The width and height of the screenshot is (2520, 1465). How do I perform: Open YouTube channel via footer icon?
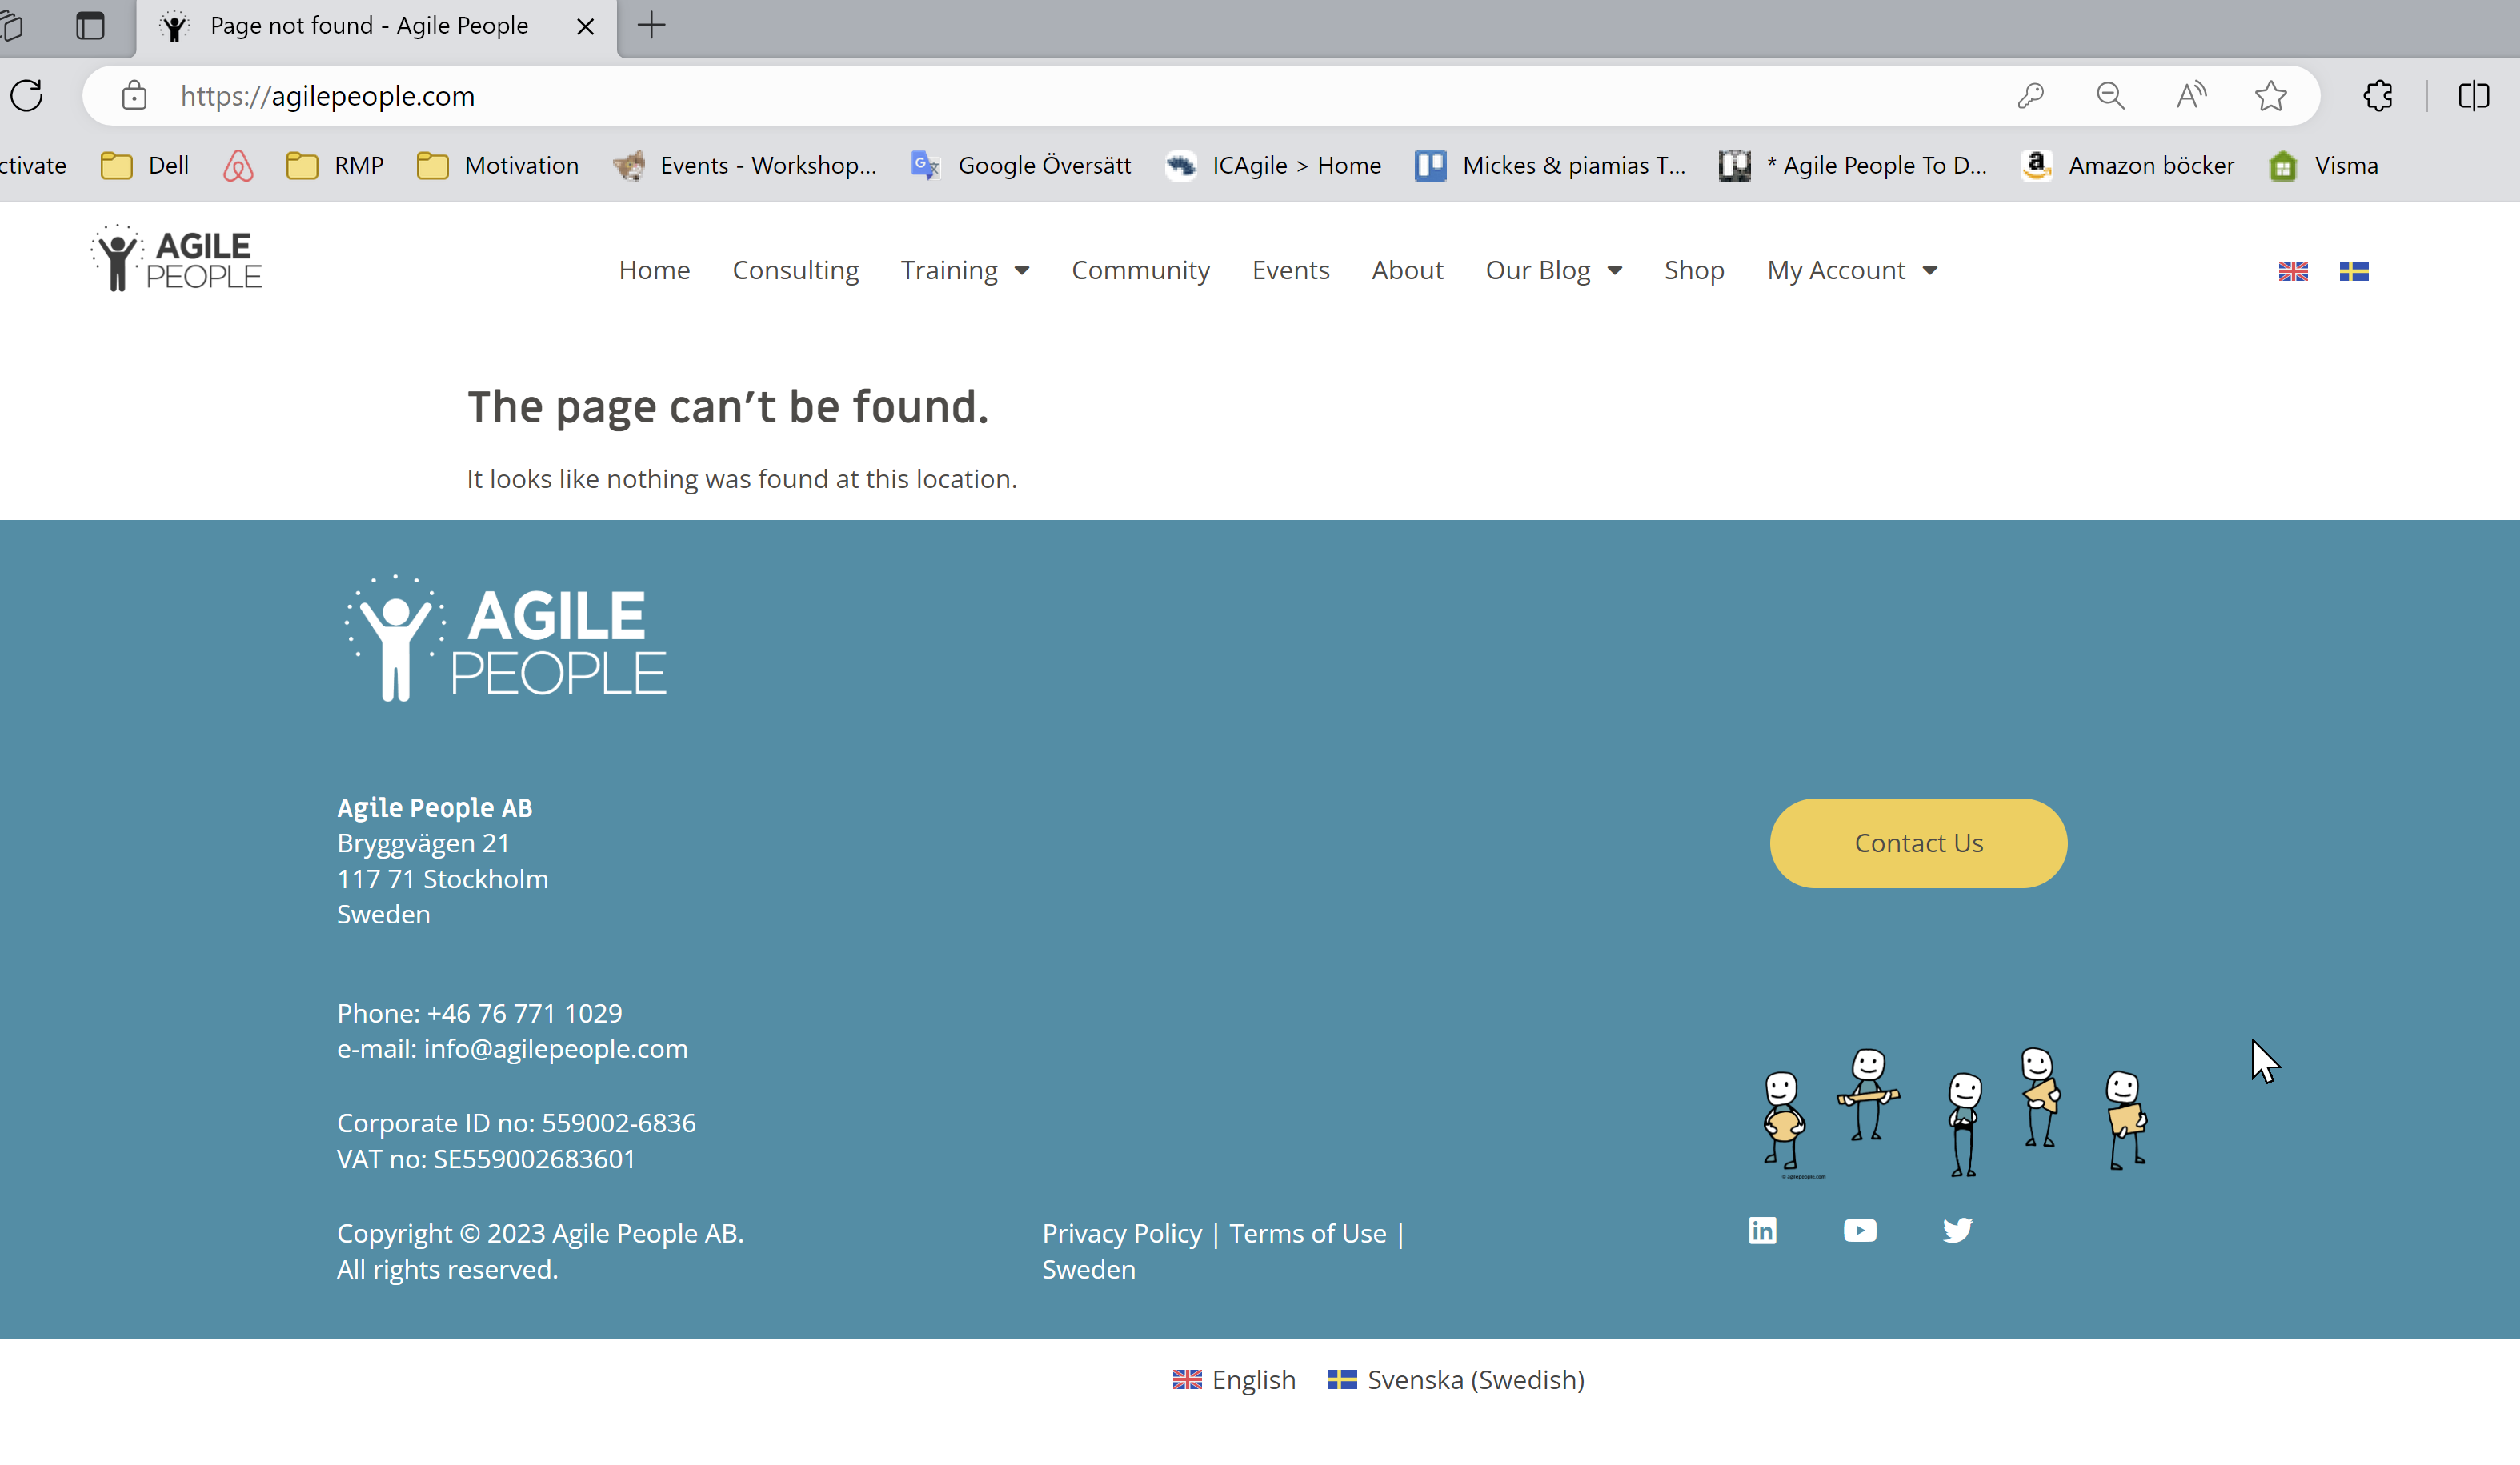[x=1860, y=1230]
